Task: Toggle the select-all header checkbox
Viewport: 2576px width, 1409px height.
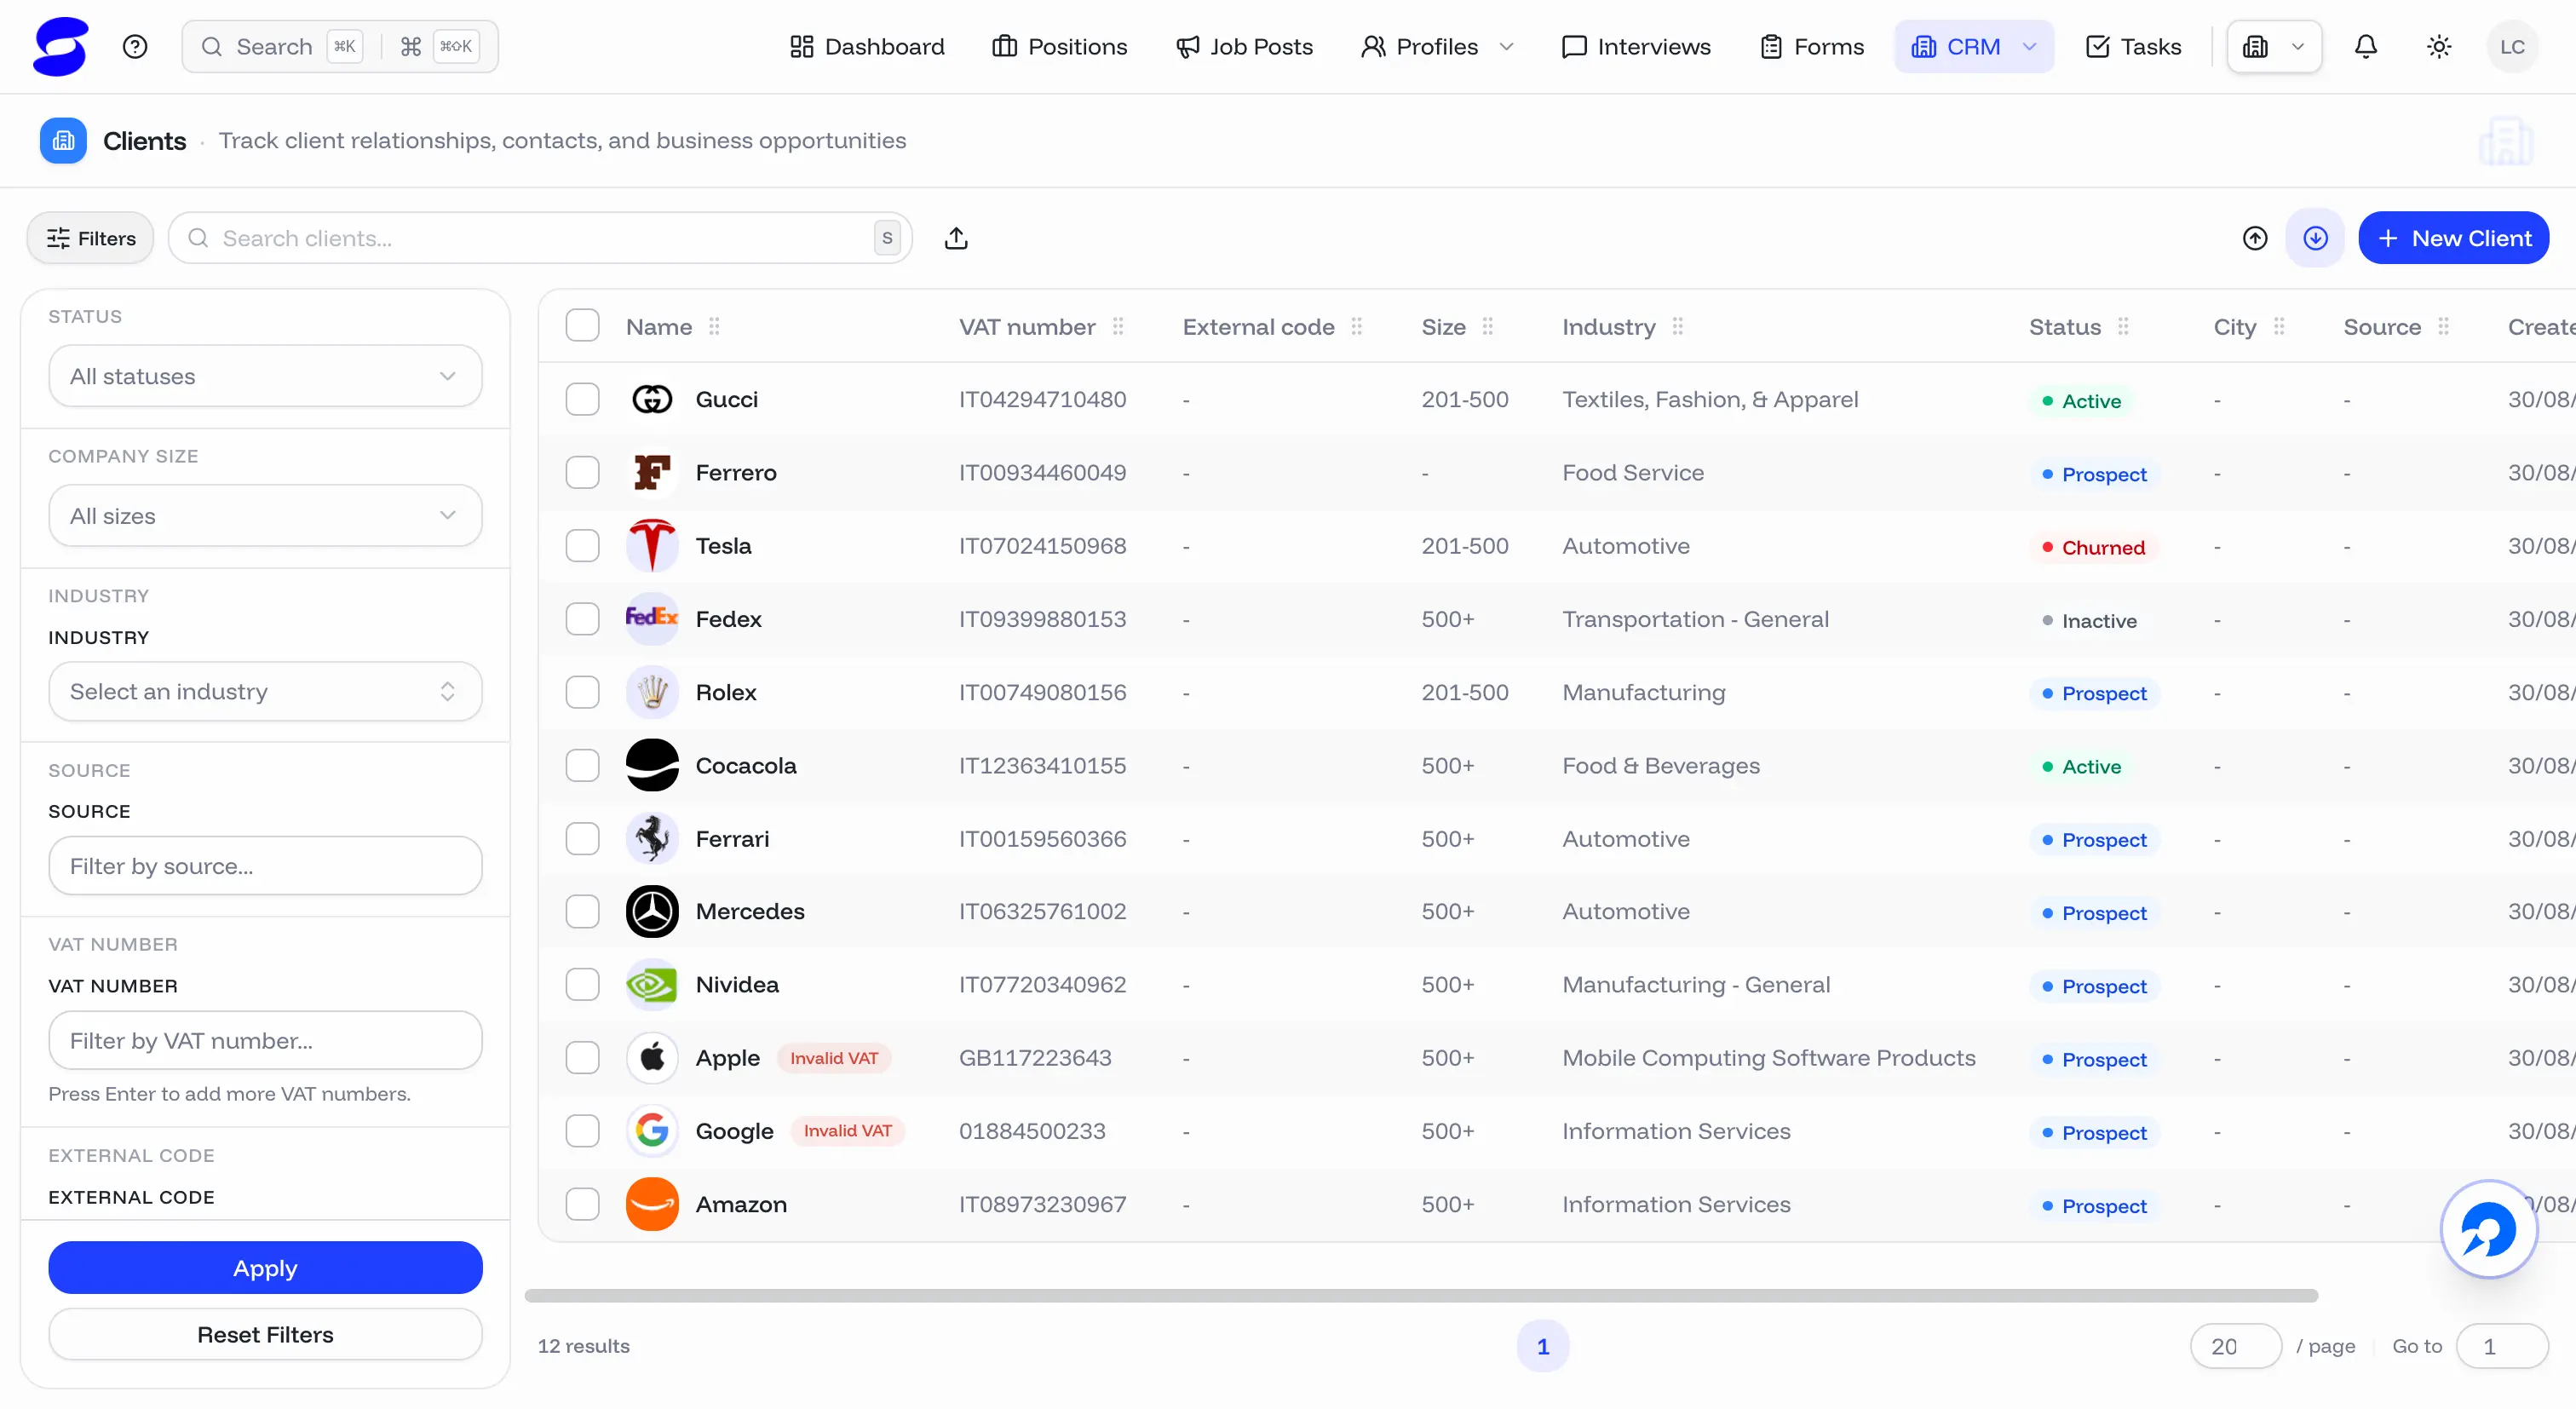Action: coord(582,326)
